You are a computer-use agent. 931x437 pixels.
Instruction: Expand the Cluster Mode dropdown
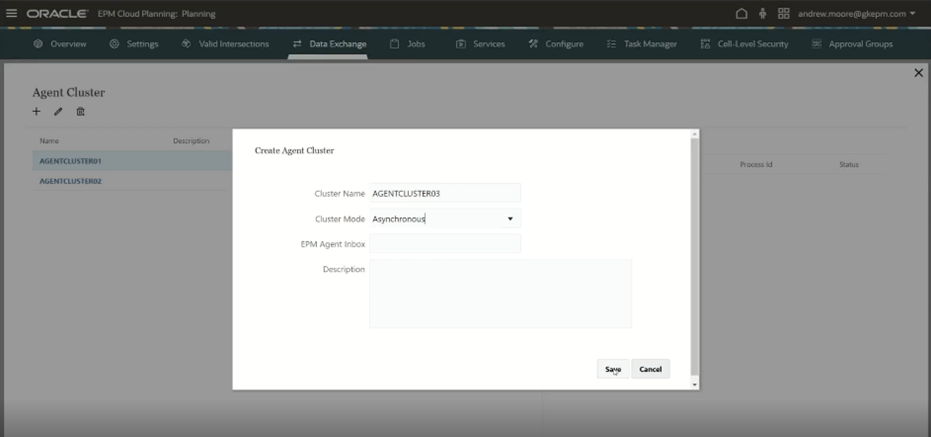coord(509,218)
